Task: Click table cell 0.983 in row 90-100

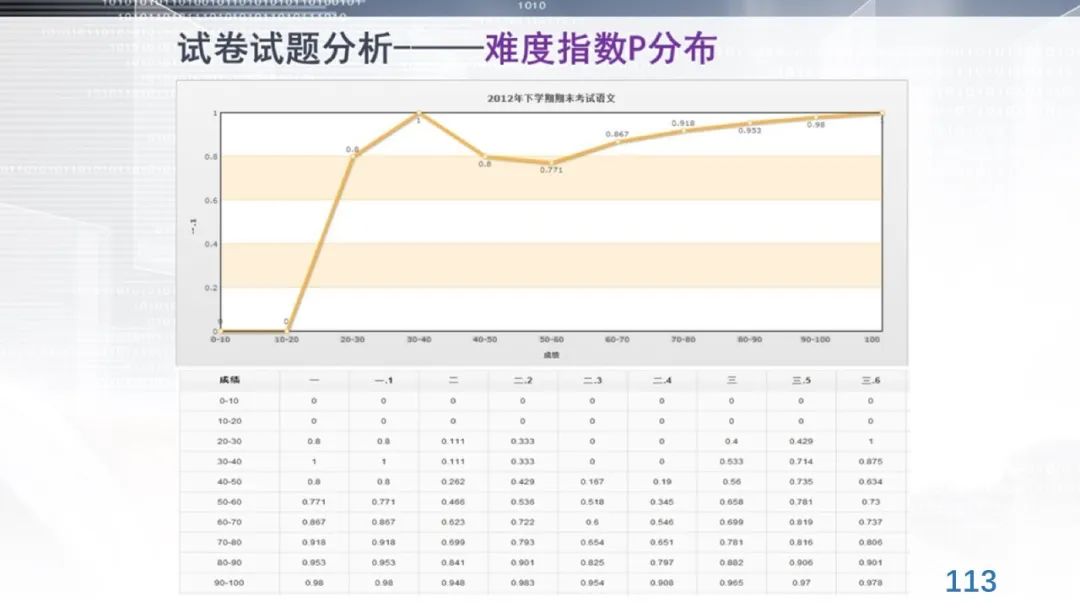Action: pyautogui.click(x=523, y=583)
